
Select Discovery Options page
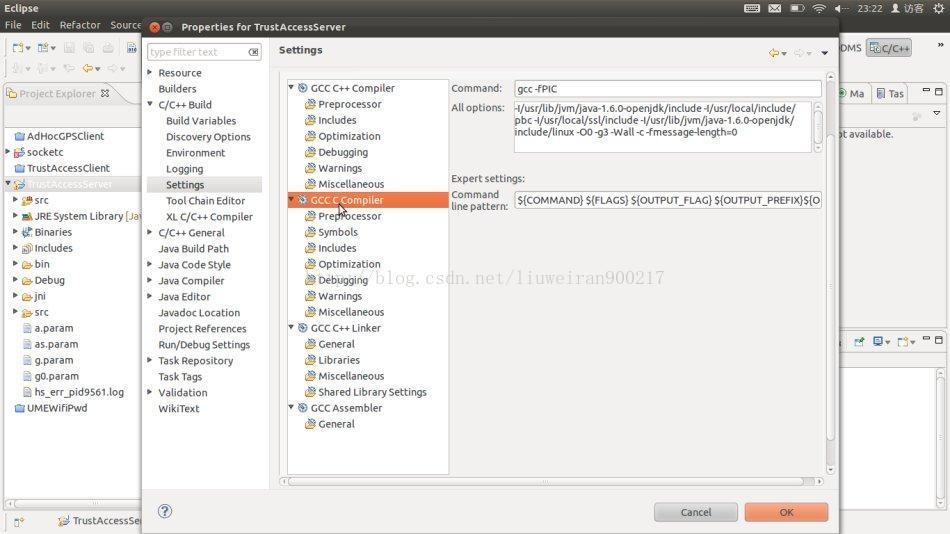[208, 137]
